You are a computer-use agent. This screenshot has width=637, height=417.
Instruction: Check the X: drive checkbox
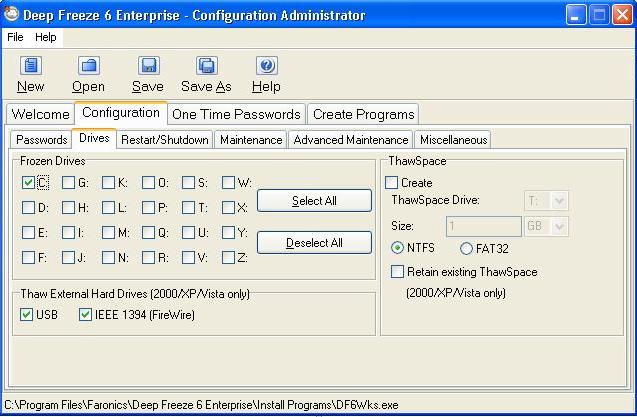coord(228,208)
